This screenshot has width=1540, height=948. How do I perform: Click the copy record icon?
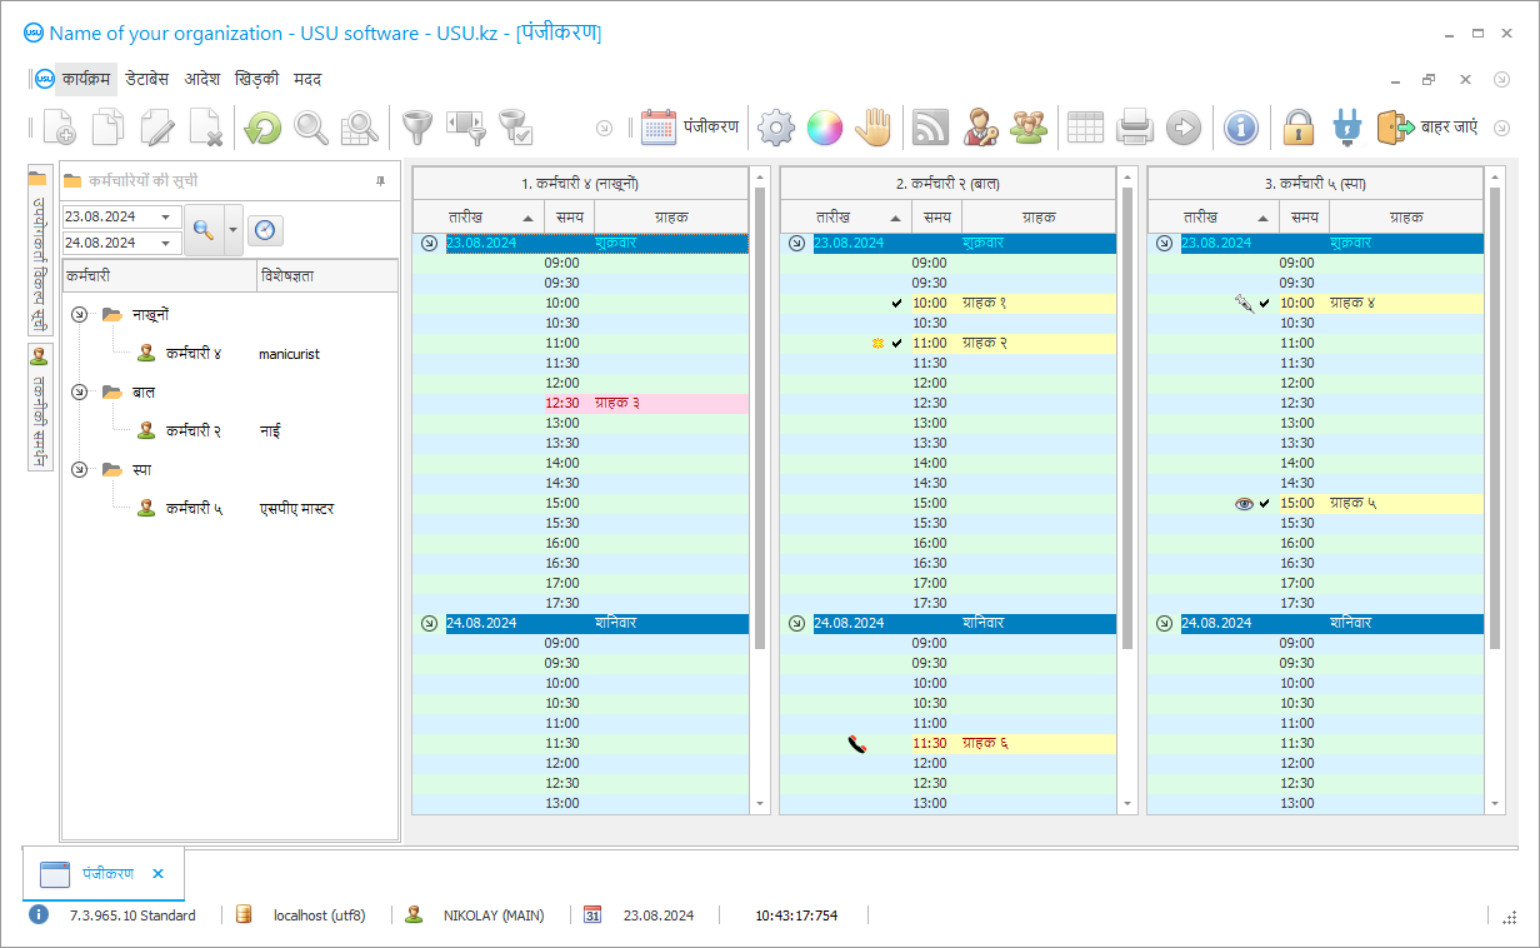click(x=108, y=128)
